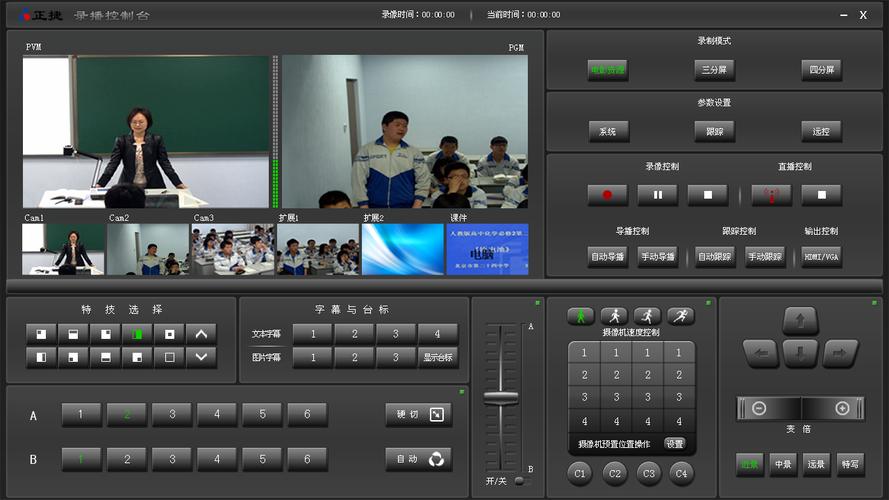Click 显示台标 to show station logo
889x500 pixels.
coord(438,358)
